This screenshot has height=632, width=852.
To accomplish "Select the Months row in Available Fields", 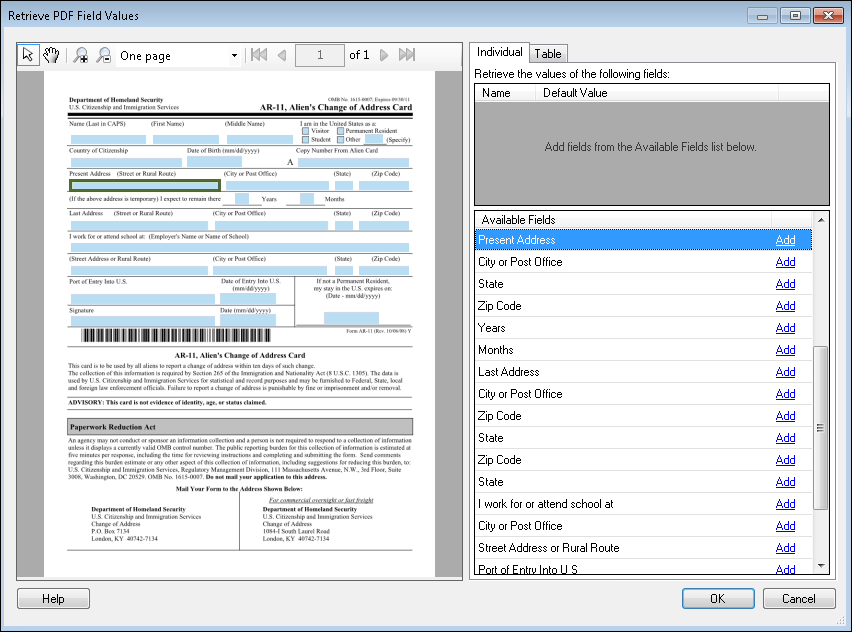I will [643, 350].
